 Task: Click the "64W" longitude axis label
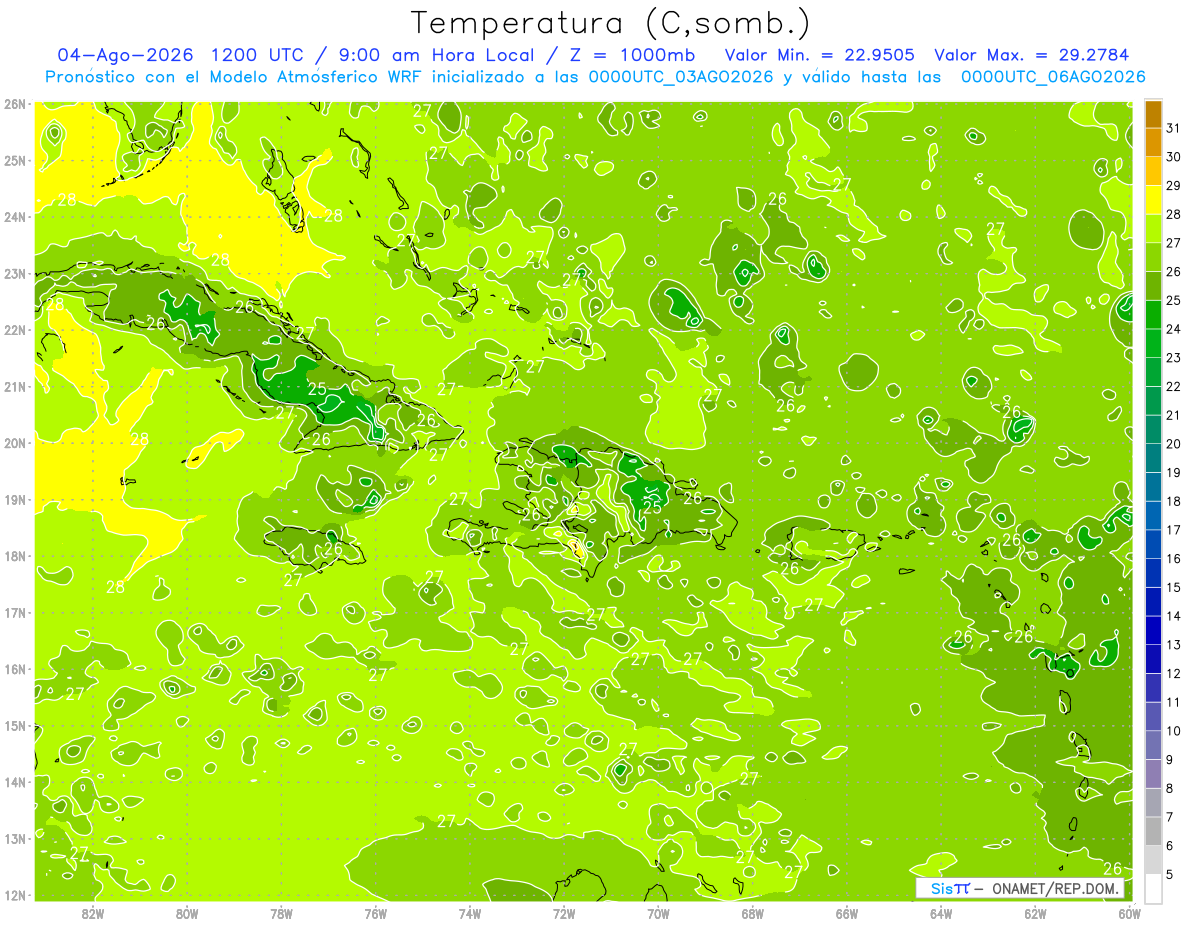941,913
